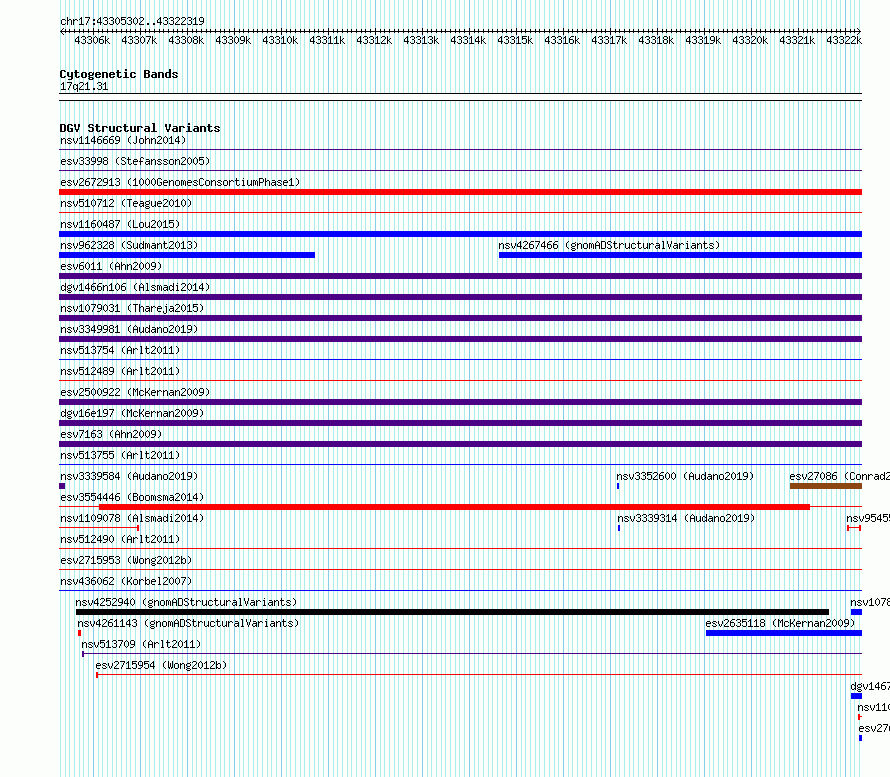
Task: Open the dgv16e197 (McKernan2009) label
Action: point(132,413)
